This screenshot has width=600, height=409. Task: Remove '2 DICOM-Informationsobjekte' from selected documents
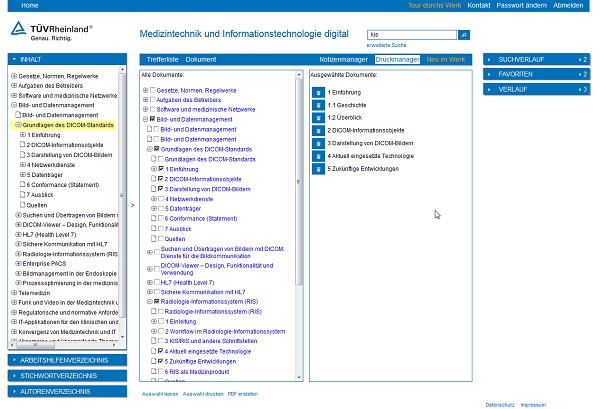click(318, 130)
